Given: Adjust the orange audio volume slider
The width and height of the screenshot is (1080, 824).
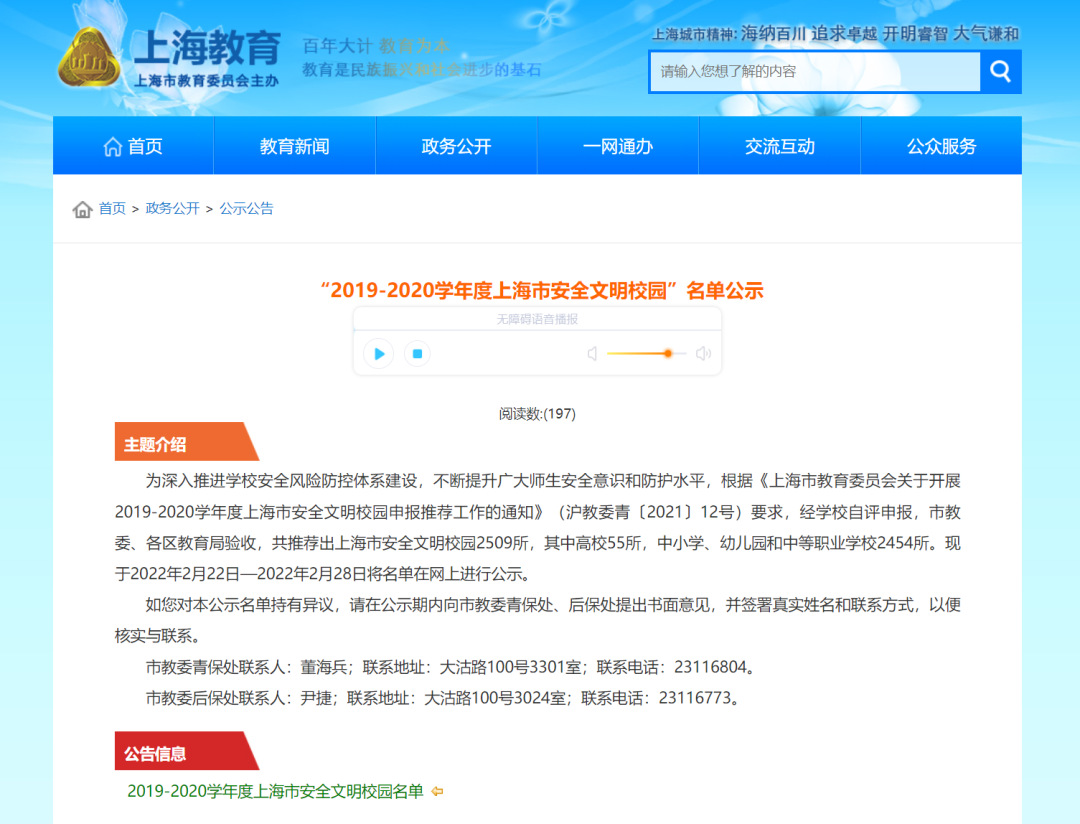Looking at the screenshot, I should pos(668,353).
